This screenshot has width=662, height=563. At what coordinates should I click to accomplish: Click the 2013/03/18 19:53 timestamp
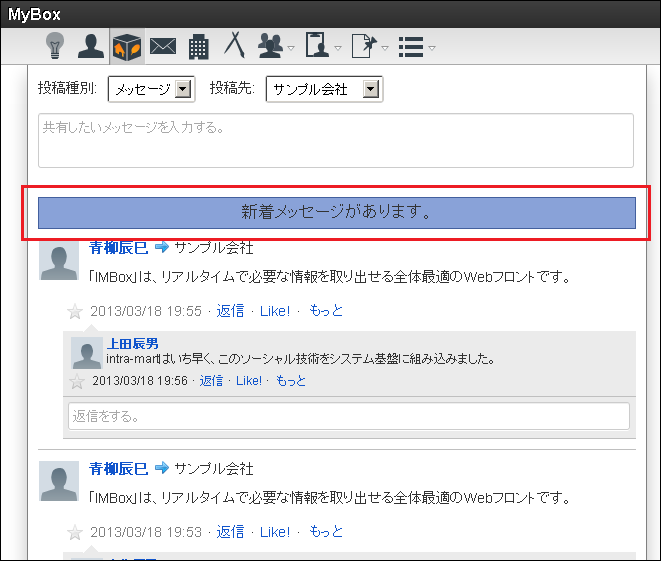146,532
